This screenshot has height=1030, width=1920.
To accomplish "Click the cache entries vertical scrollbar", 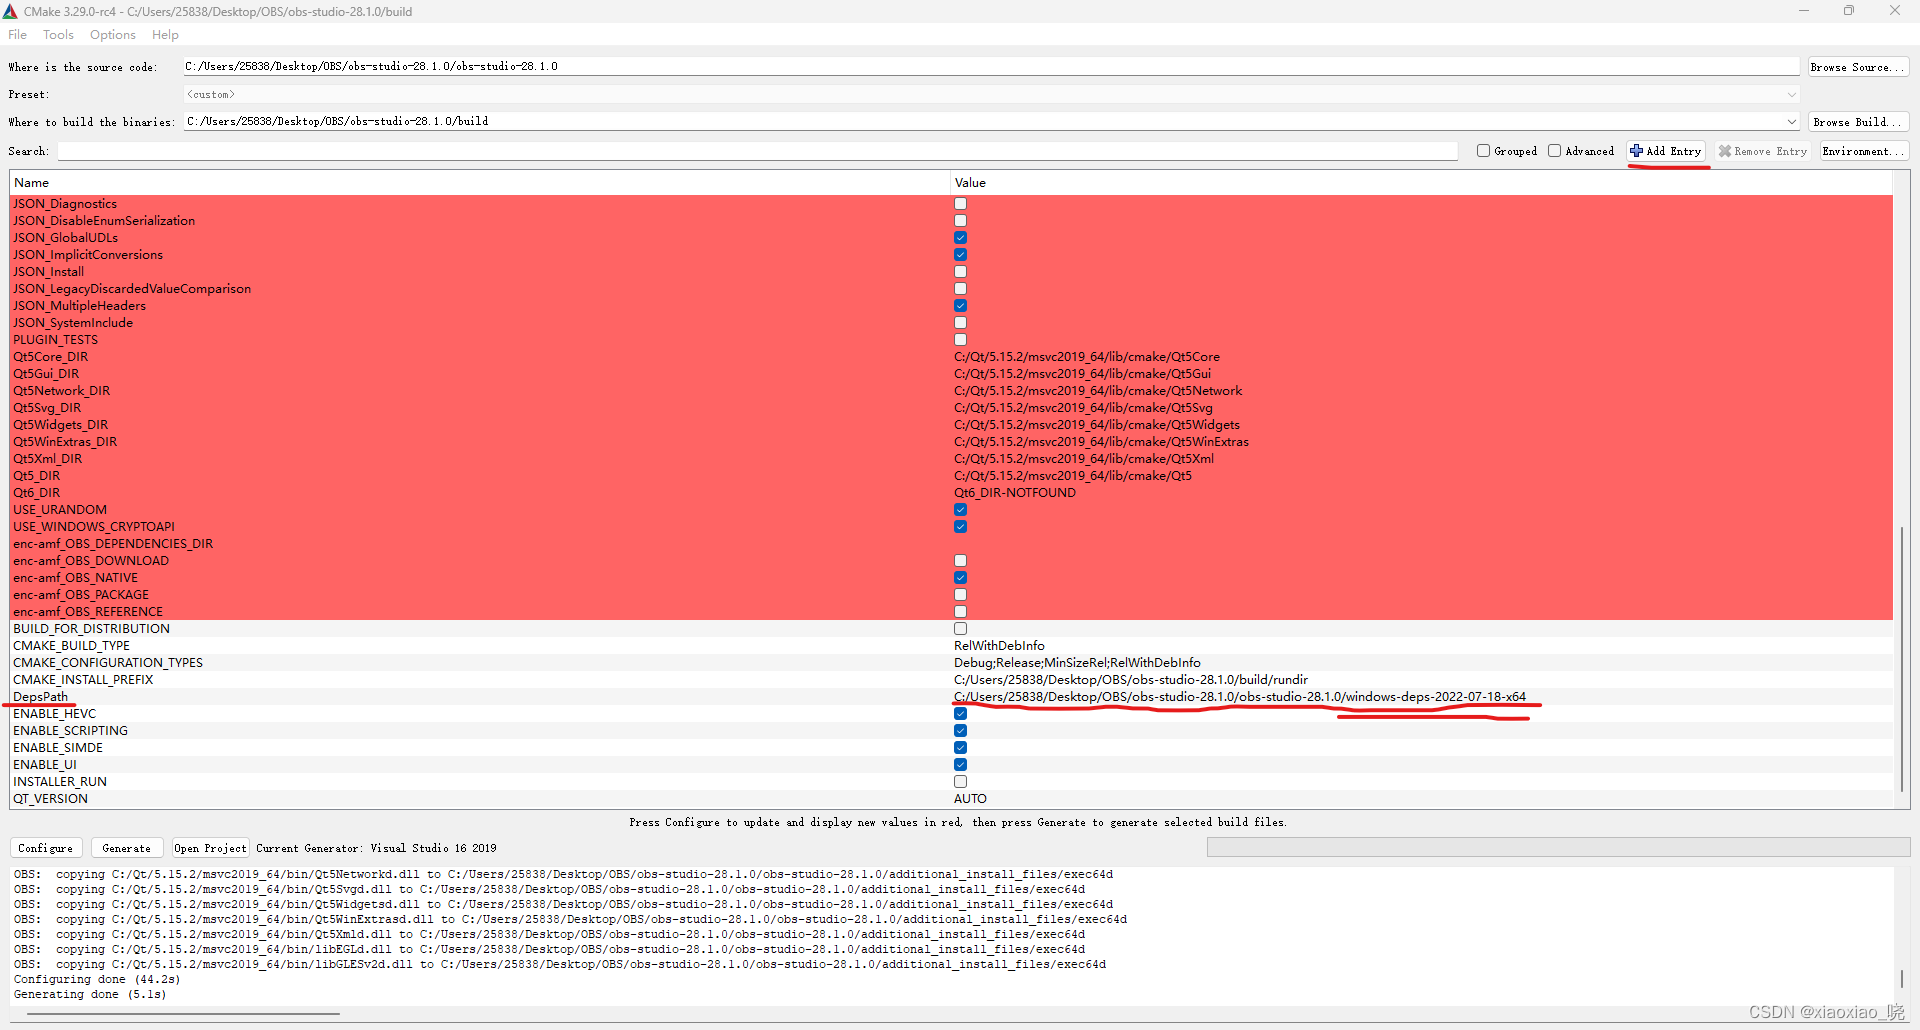I will [1901, 660].
